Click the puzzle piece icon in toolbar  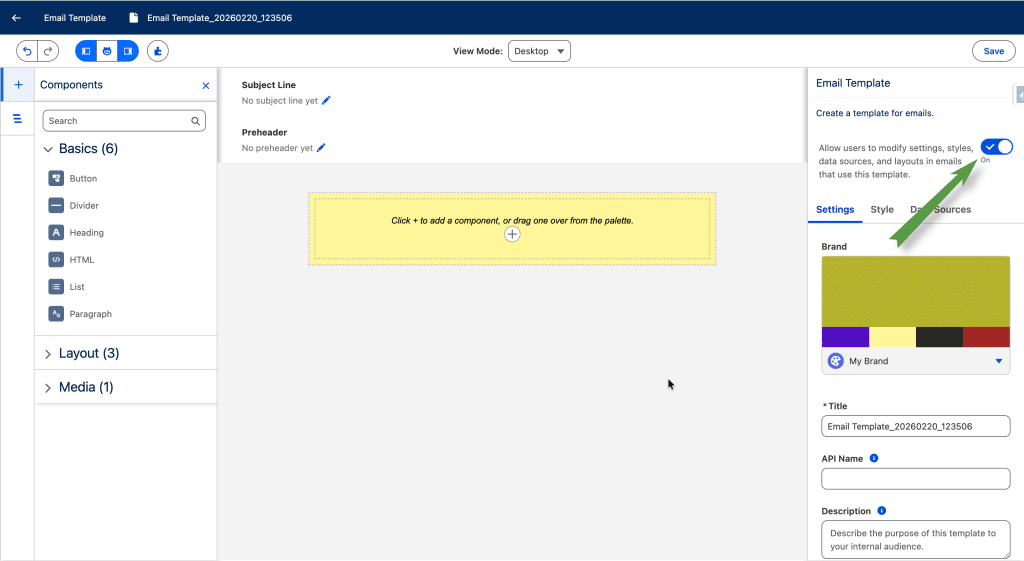[158, 51]
